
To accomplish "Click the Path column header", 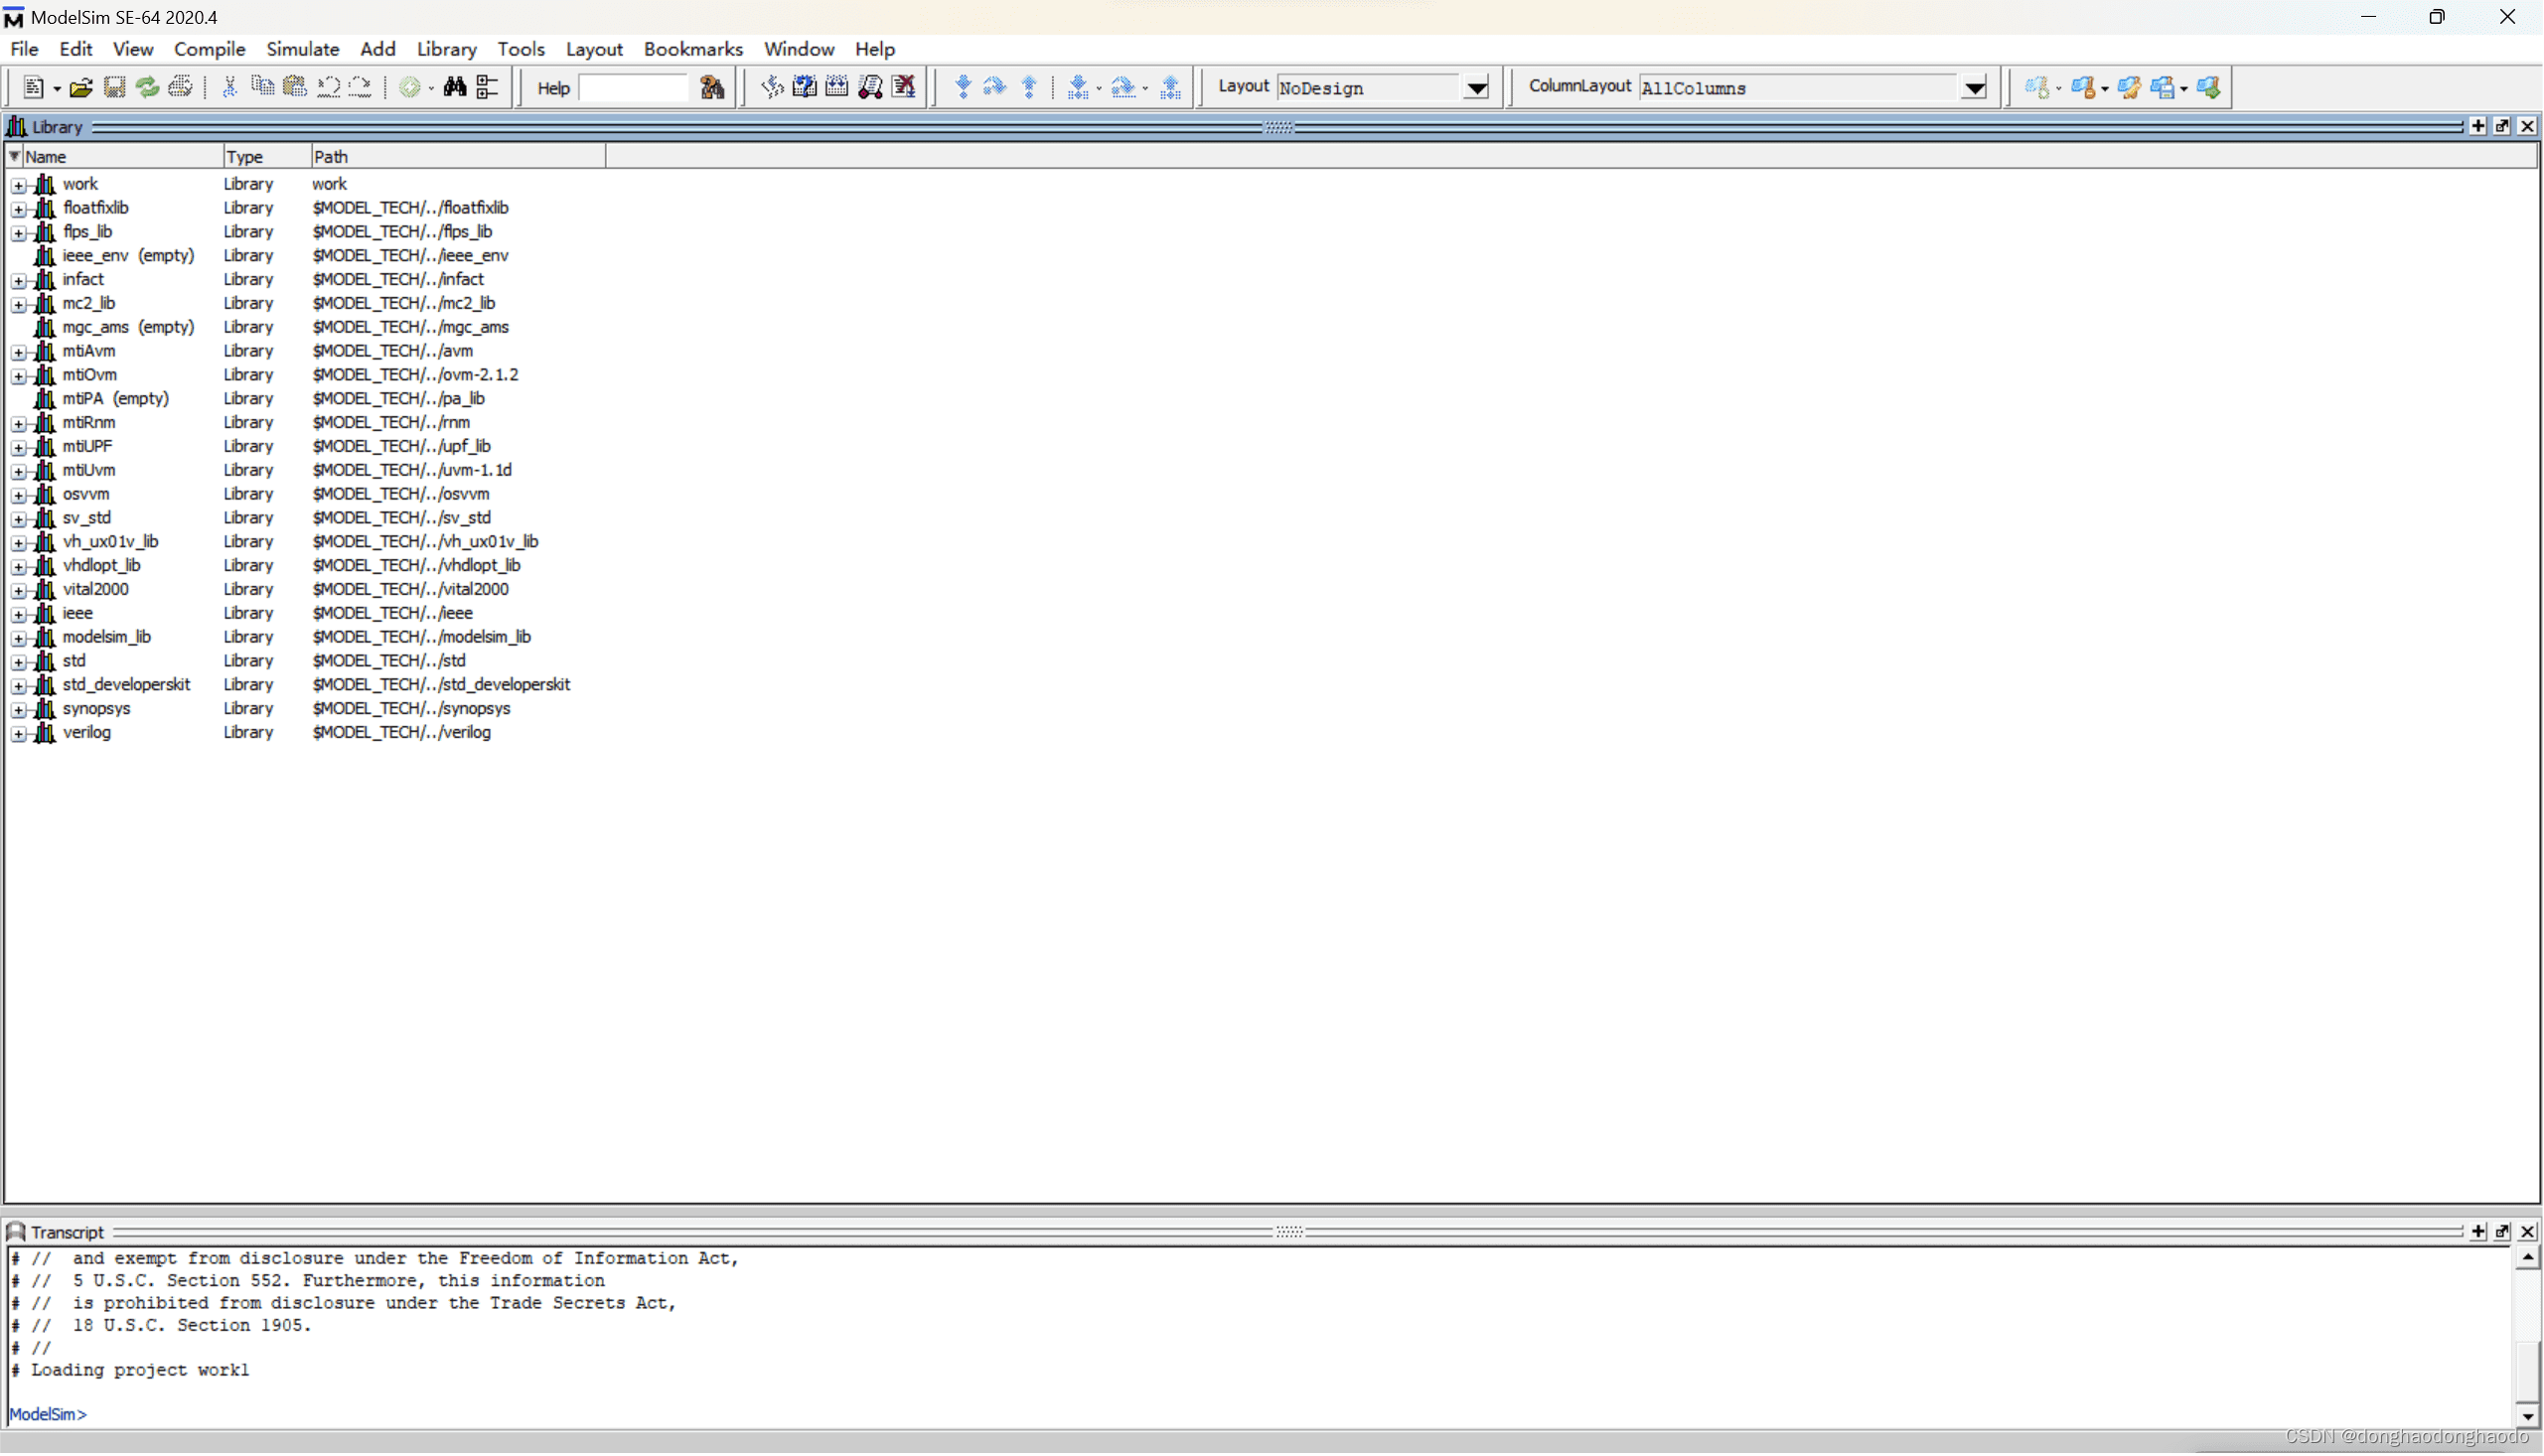I will (456, 157).
